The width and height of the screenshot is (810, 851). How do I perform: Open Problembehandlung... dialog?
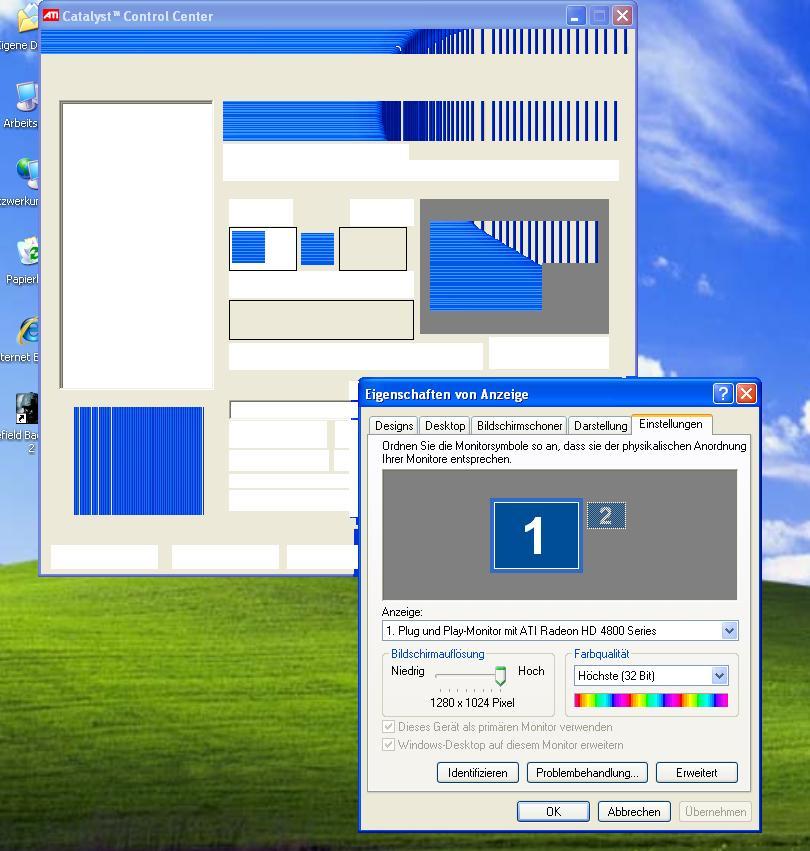(587, 772)
